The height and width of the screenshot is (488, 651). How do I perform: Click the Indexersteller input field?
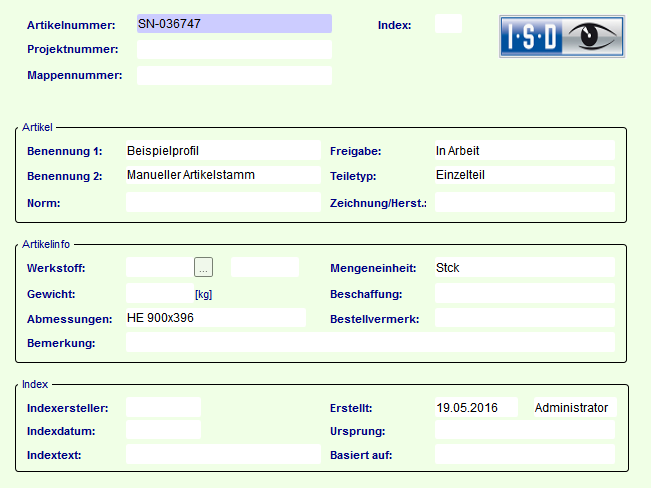pos(163,407)
